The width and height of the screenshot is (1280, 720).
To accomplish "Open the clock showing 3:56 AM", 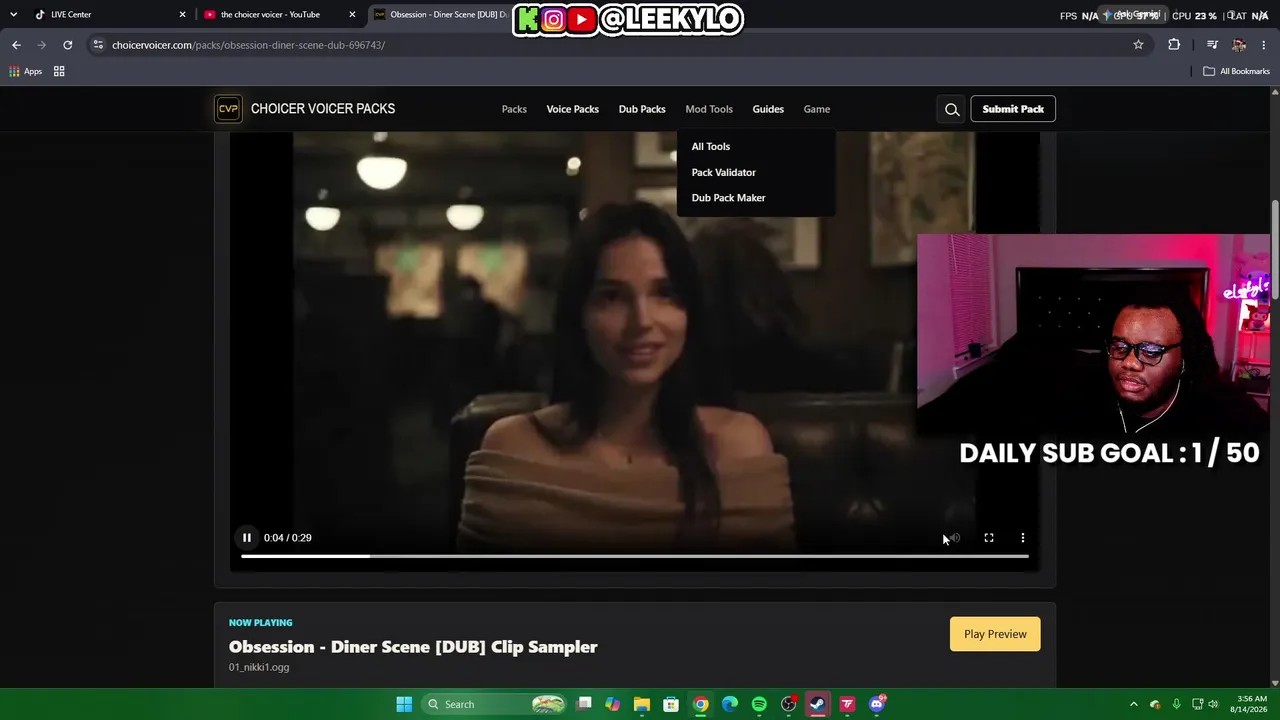I will (1251, 704).
